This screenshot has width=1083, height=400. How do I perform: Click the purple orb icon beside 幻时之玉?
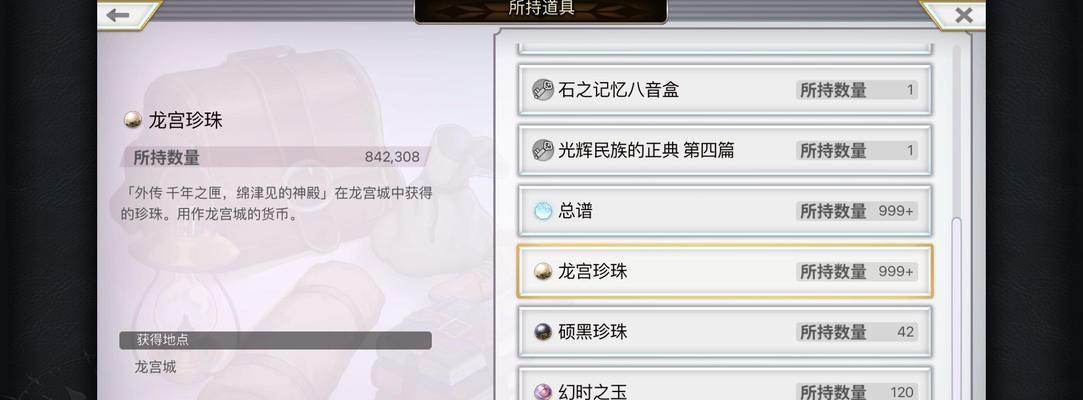(543, 392)
